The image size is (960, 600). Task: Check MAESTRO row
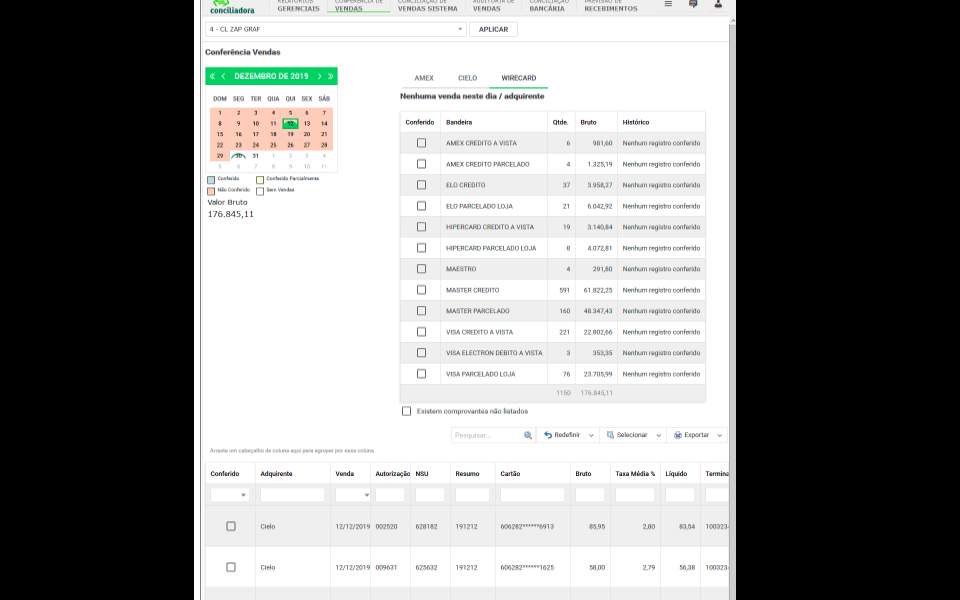(421, 269)
